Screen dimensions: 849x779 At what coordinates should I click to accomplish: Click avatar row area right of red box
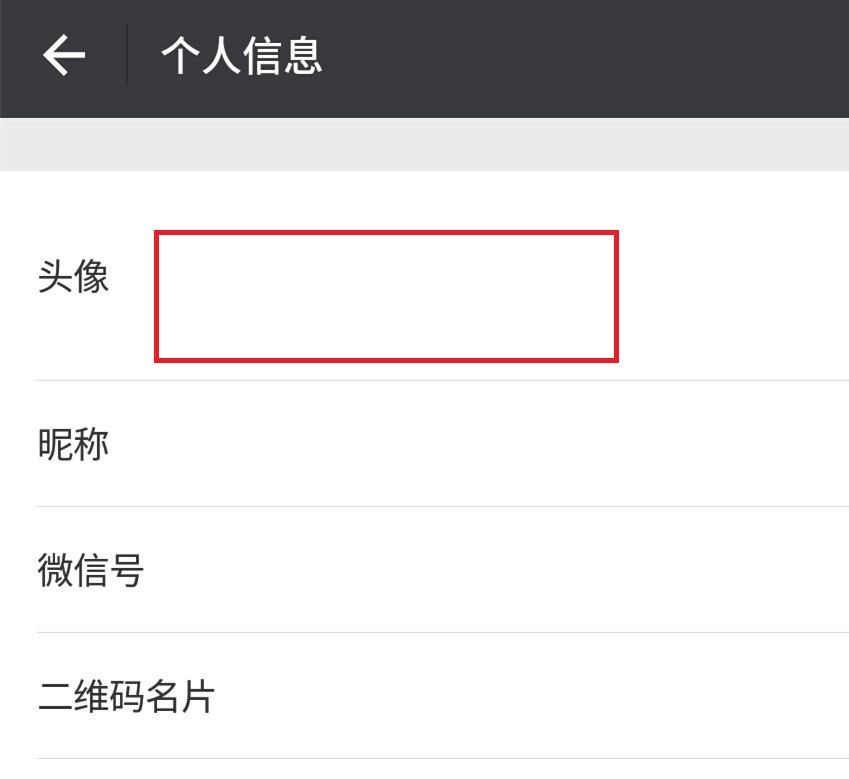click(734, 296)
